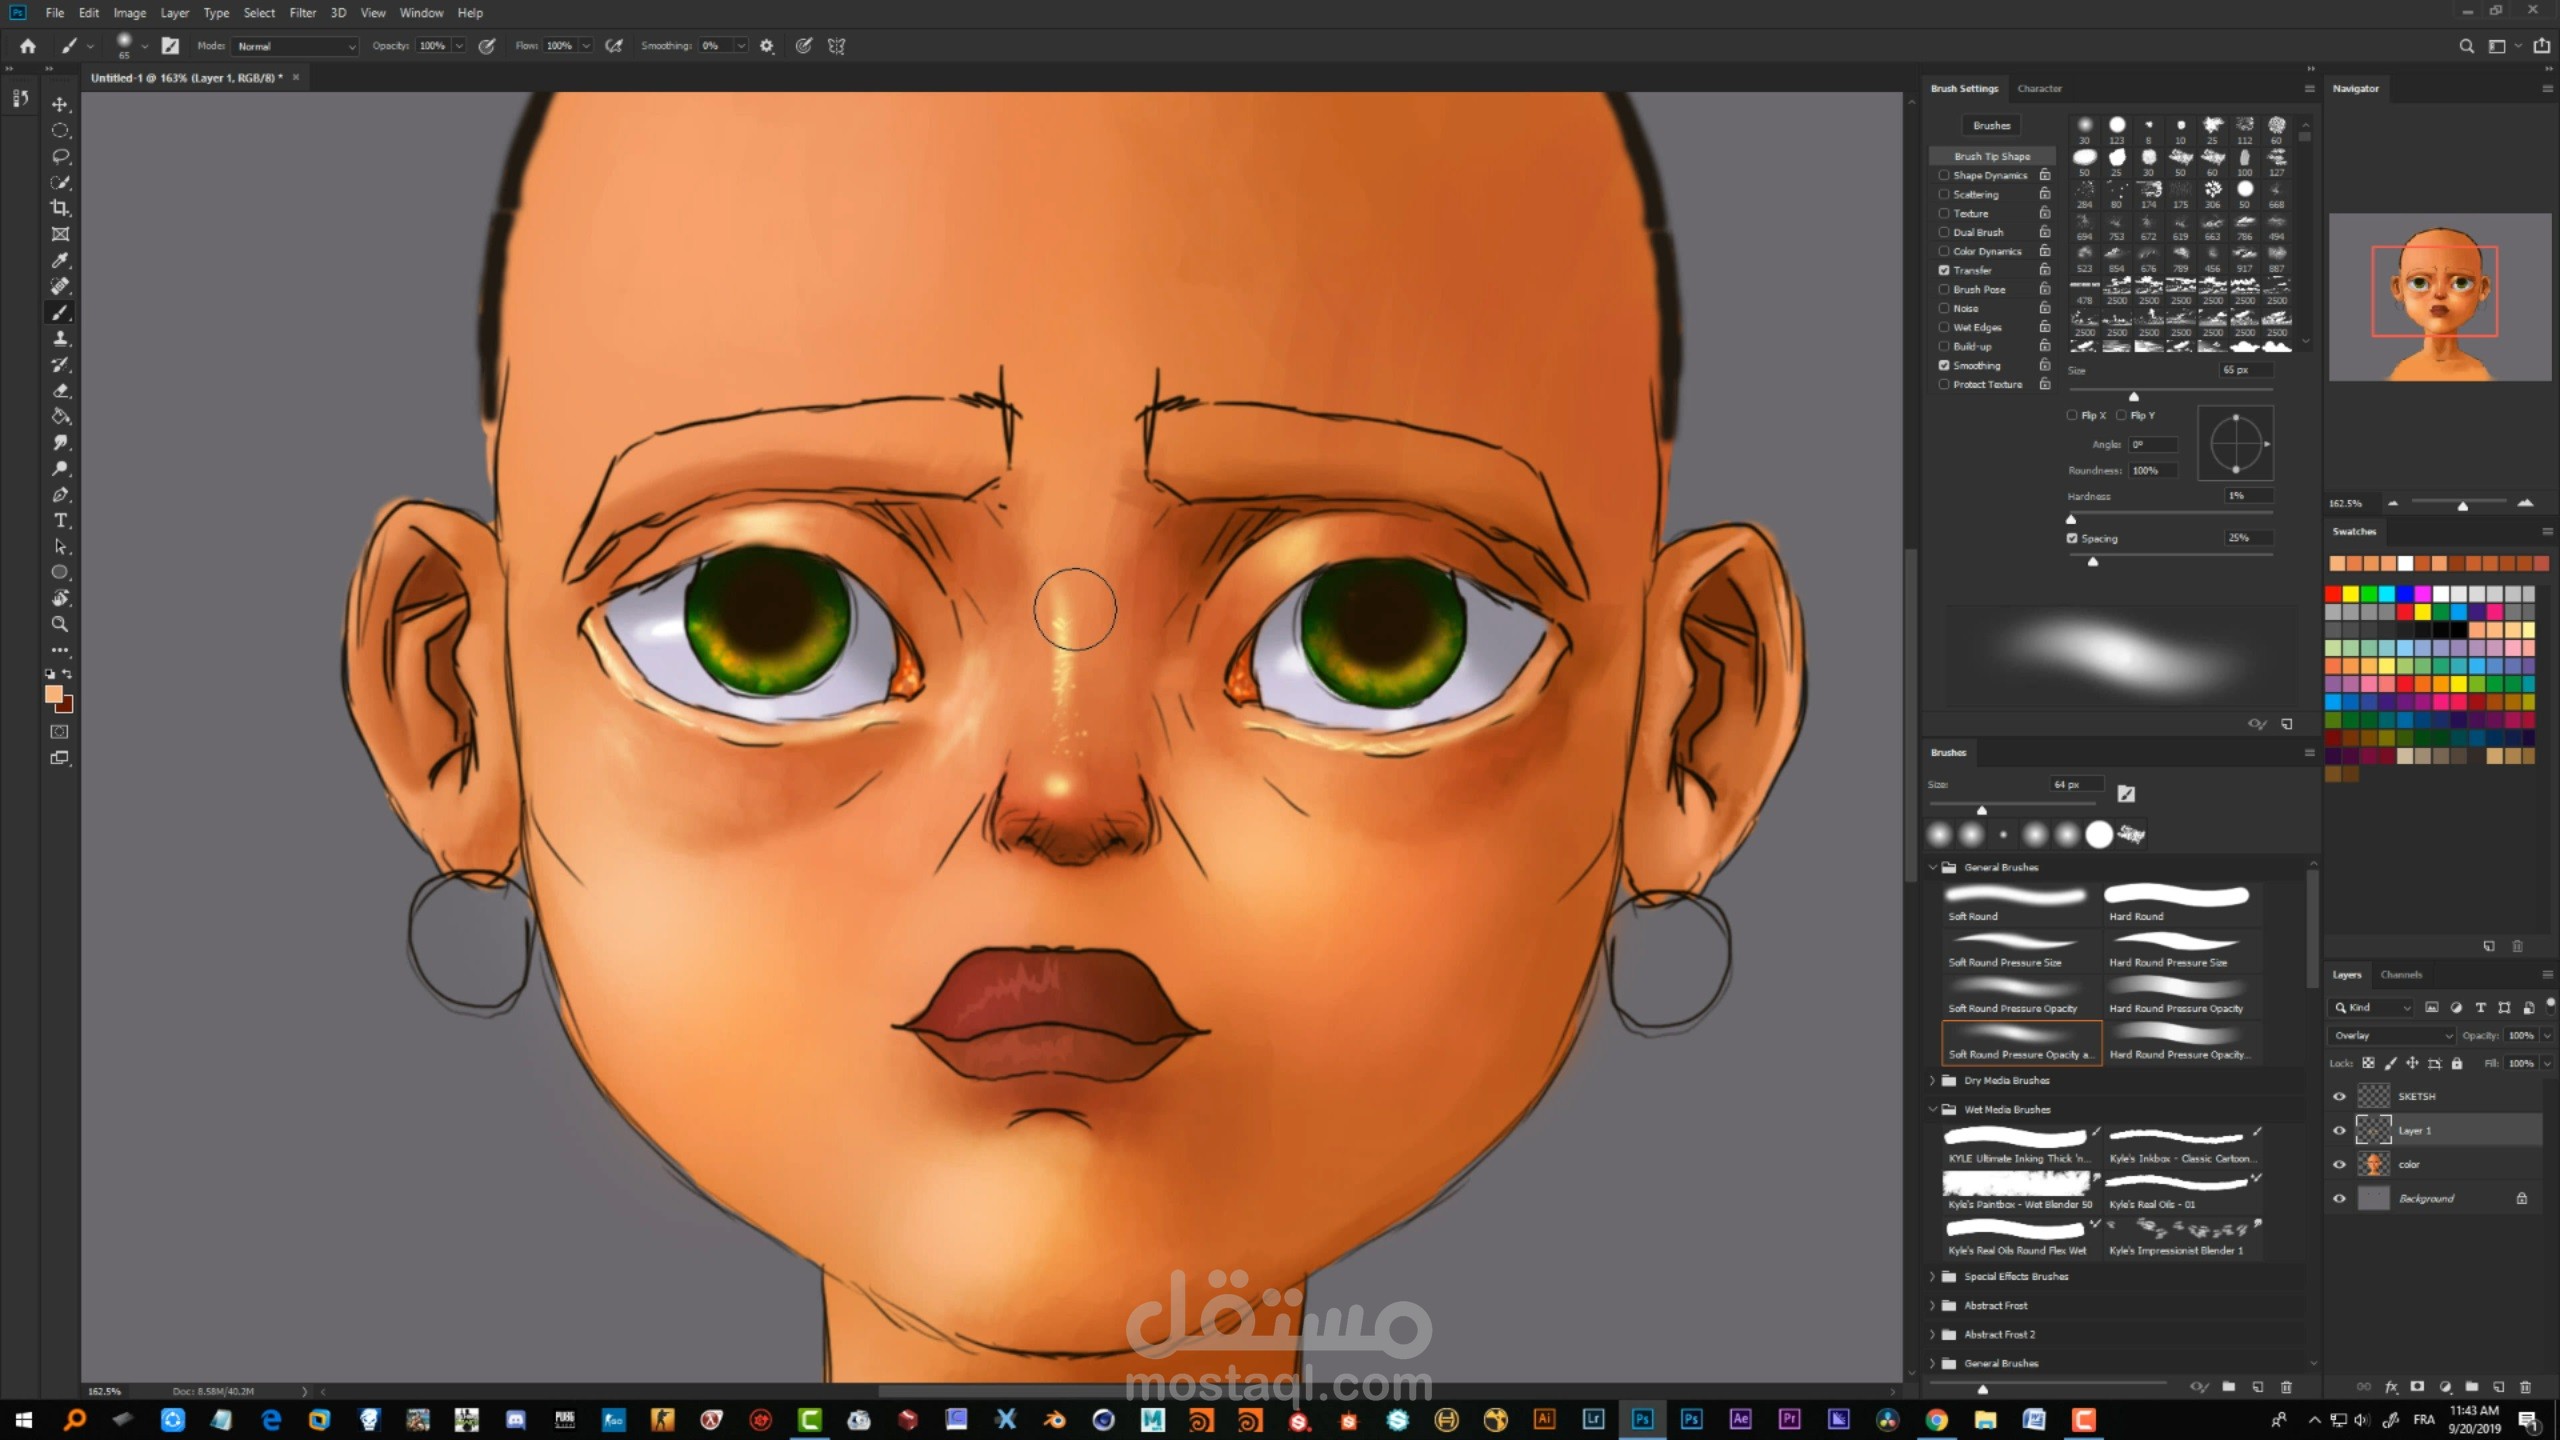The width and height of the screenshot is (2560, 1440).
Task: Select the Type tool
Action: click(x=60, y=520)
